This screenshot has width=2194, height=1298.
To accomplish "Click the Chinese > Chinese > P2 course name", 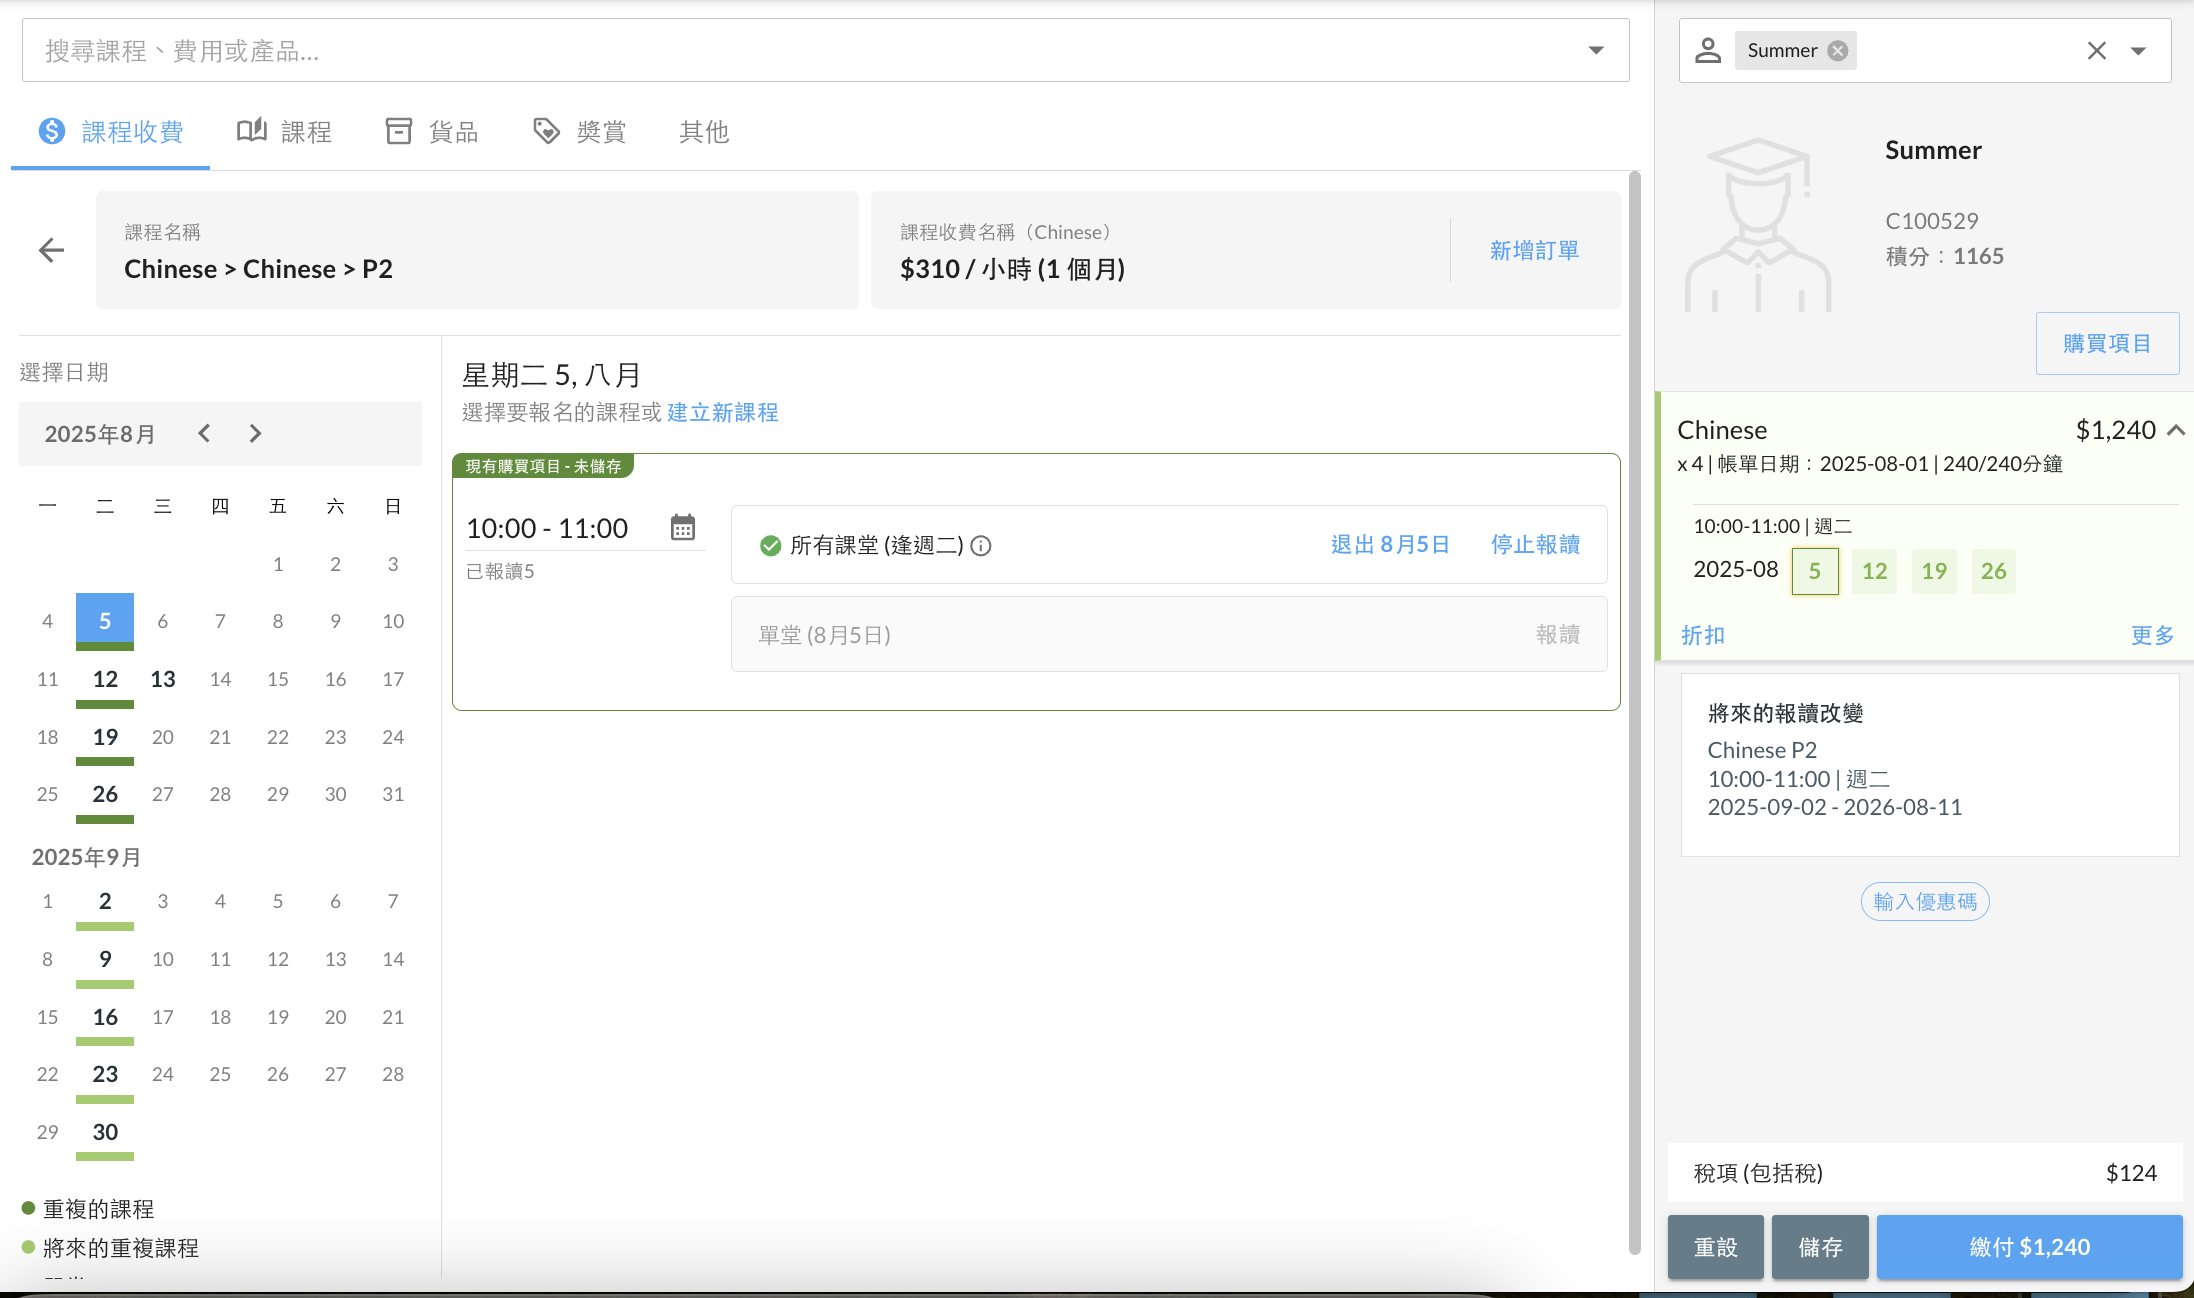I will click(x=258, y=269).
